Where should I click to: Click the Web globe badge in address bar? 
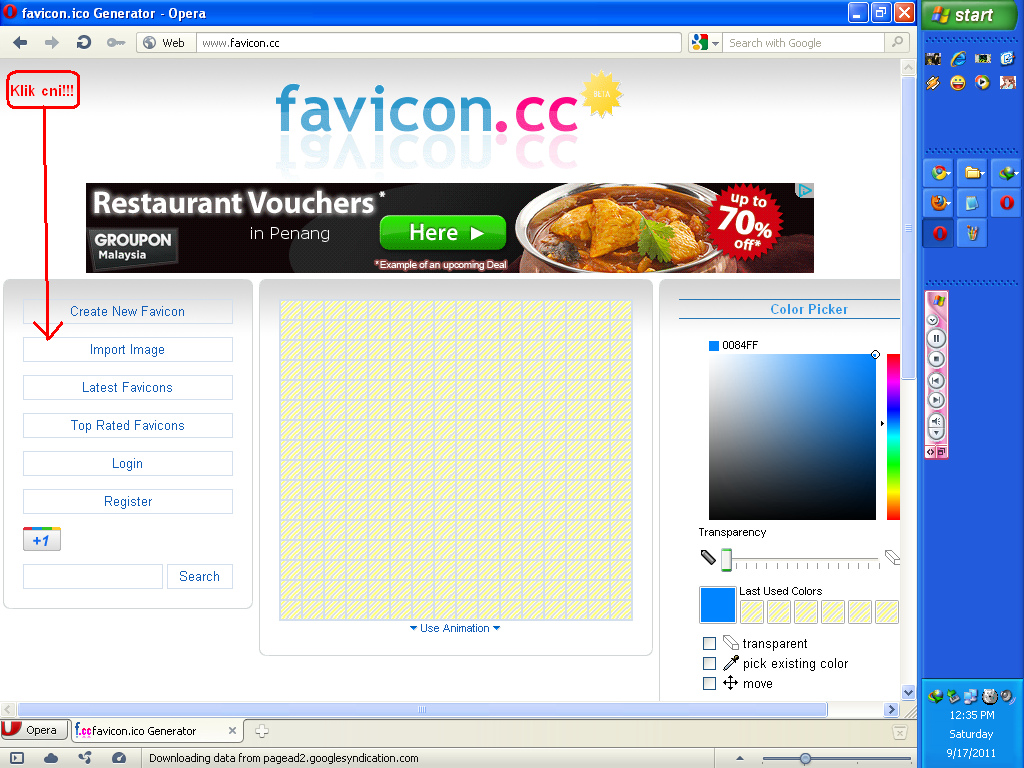[166, 43]
